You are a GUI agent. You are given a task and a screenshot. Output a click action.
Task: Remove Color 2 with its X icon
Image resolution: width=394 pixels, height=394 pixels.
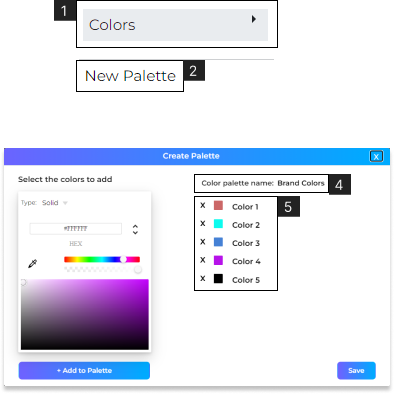[203, 223]
